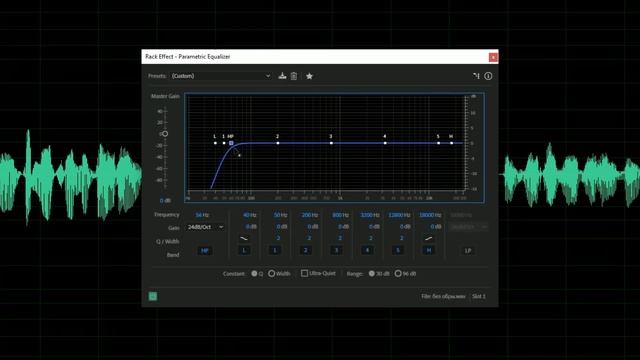Screen dimensions: 640x360
Task: Click the L control point on the graph
Action: (216, 143)
